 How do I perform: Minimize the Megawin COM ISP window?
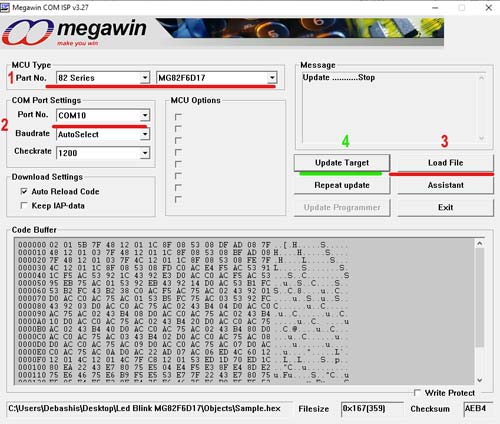435,8
